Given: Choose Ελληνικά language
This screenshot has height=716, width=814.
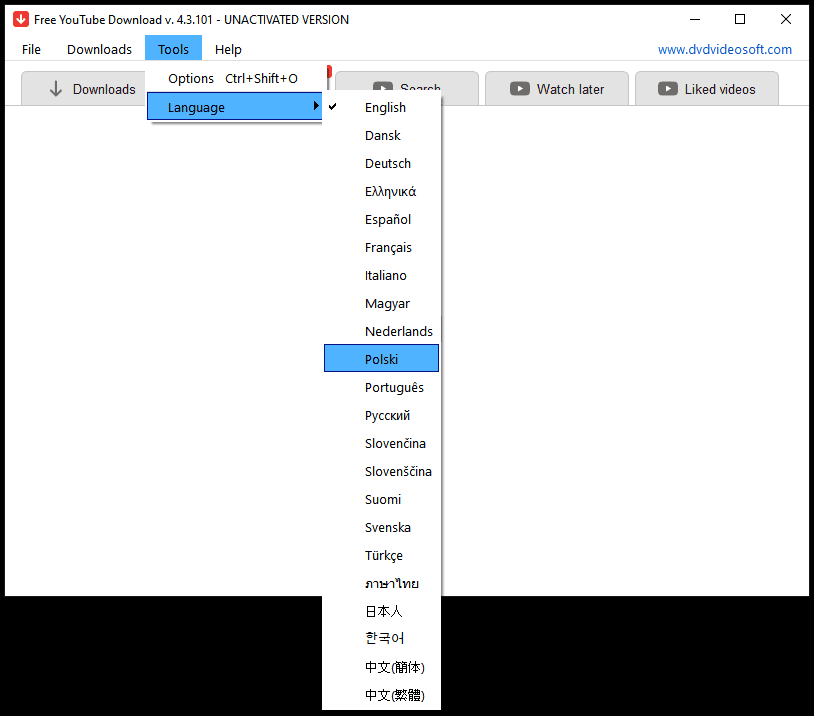Looking at the screenshot, I should (382, 192).
